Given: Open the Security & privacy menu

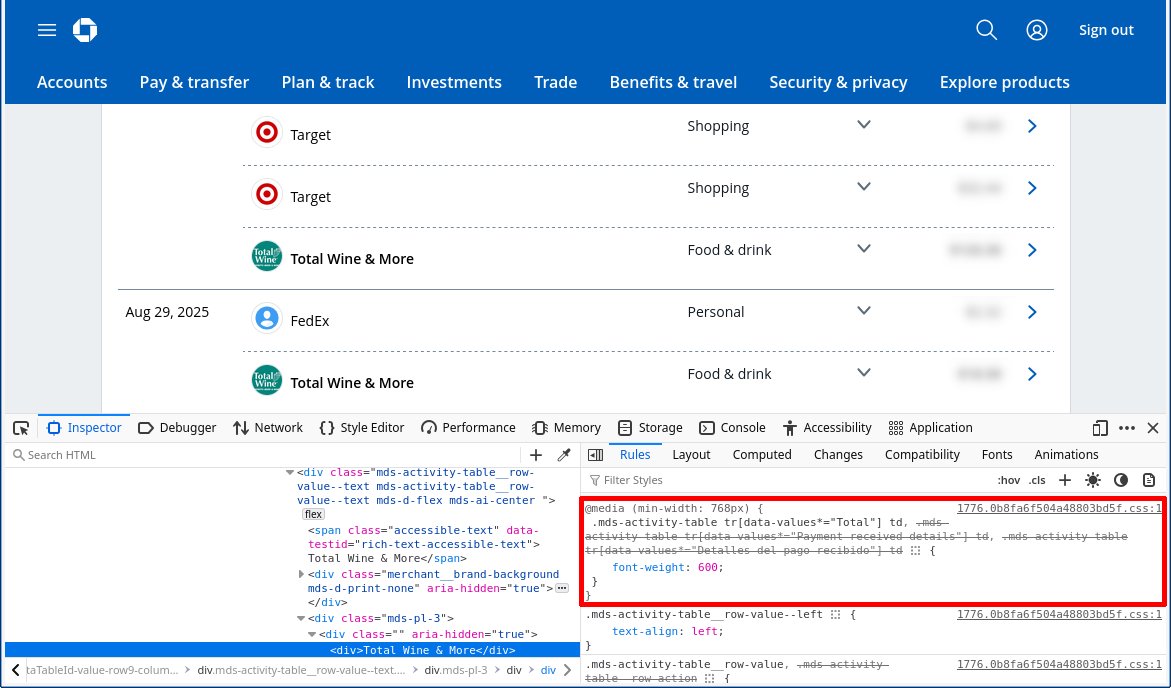Looking at the screenshot, I should (838, 82).
